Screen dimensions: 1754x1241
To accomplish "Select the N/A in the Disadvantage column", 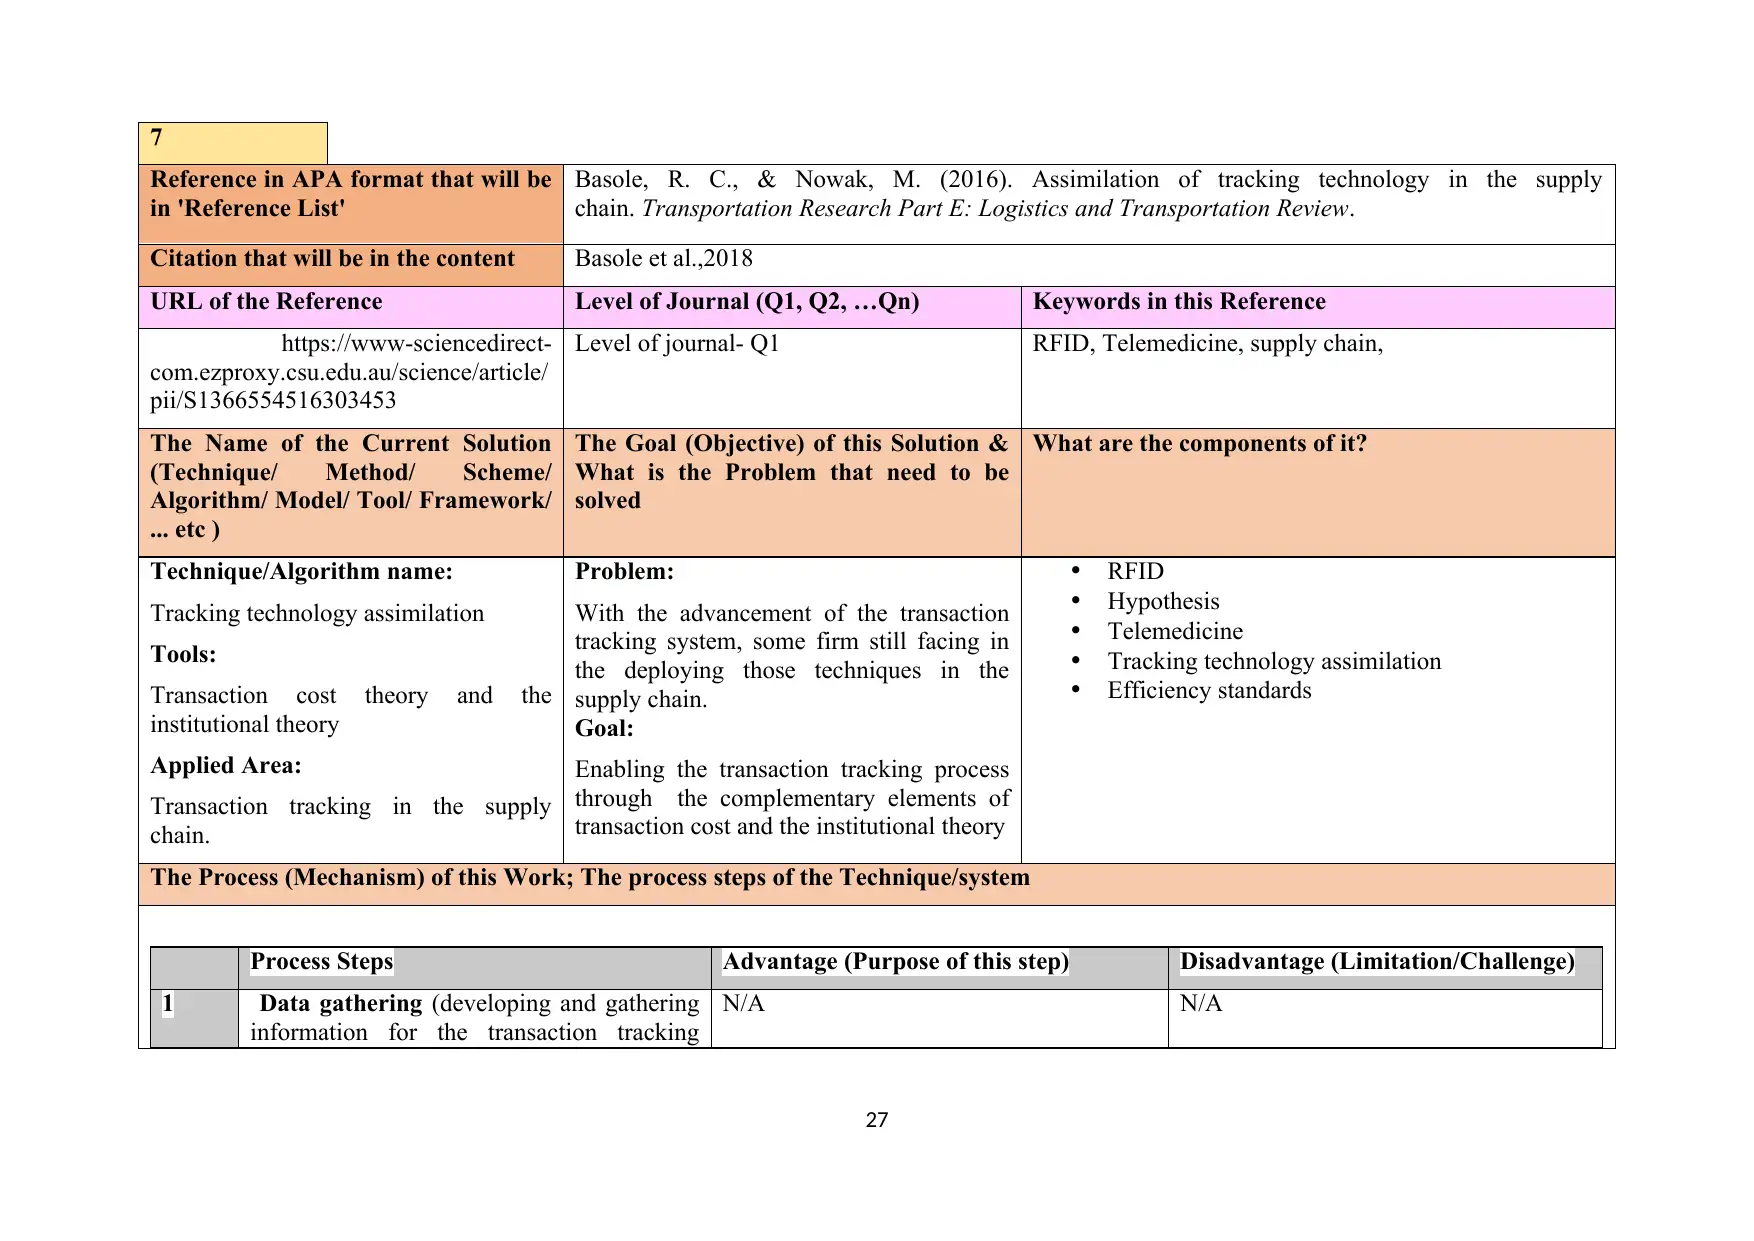I will 1200,1004.
